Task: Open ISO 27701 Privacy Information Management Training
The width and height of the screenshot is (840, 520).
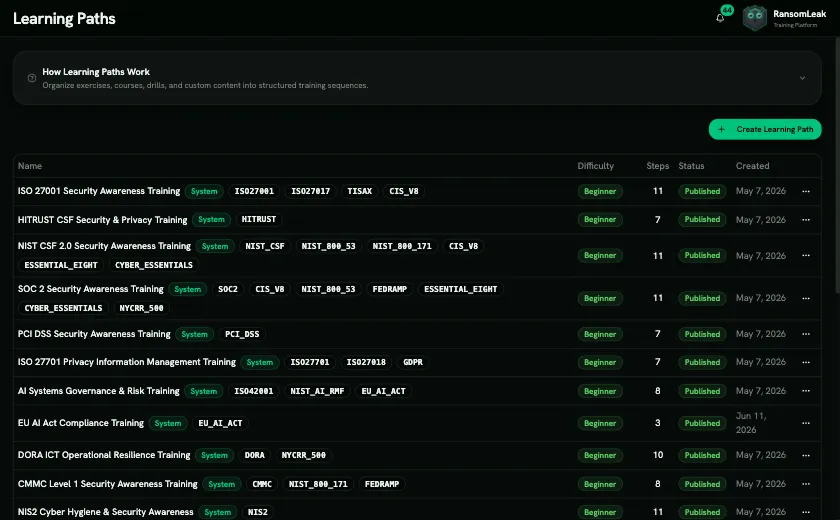Action: coord(126,362)
